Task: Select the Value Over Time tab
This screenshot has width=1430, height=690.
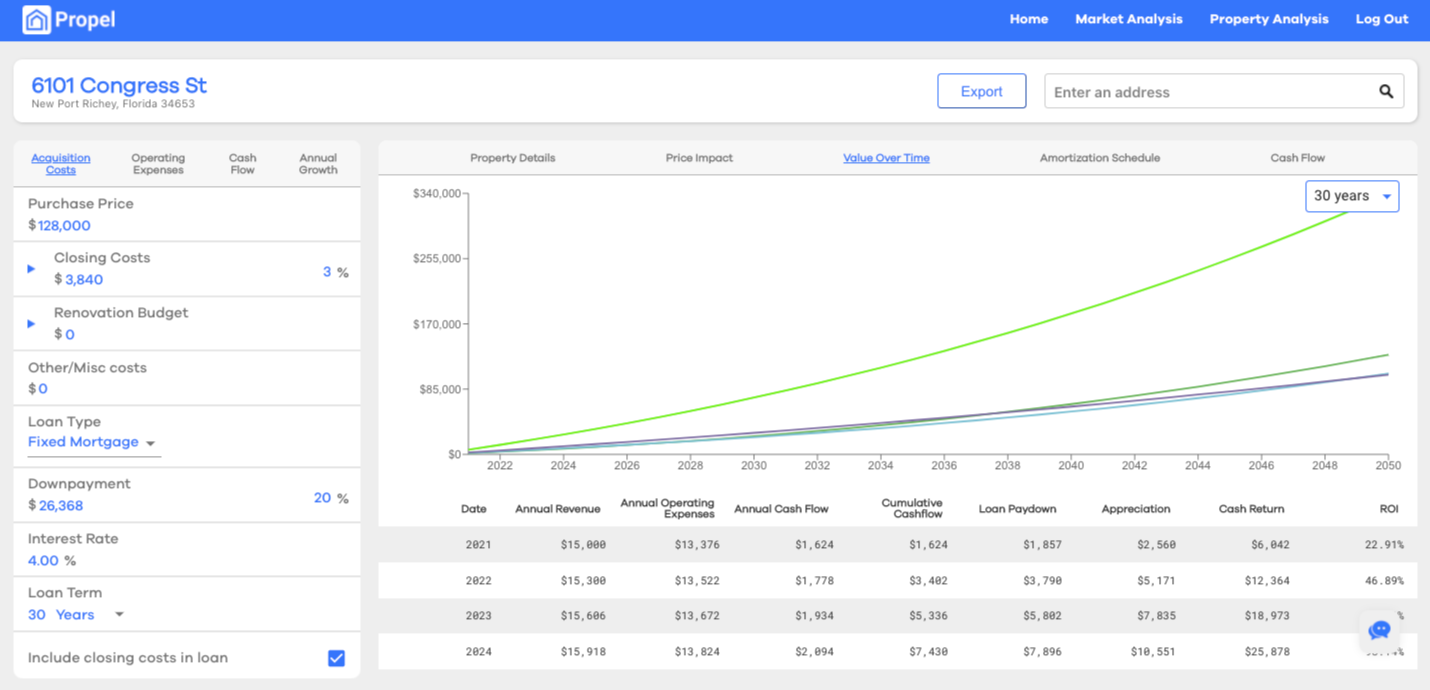Action: coord(886,158)
